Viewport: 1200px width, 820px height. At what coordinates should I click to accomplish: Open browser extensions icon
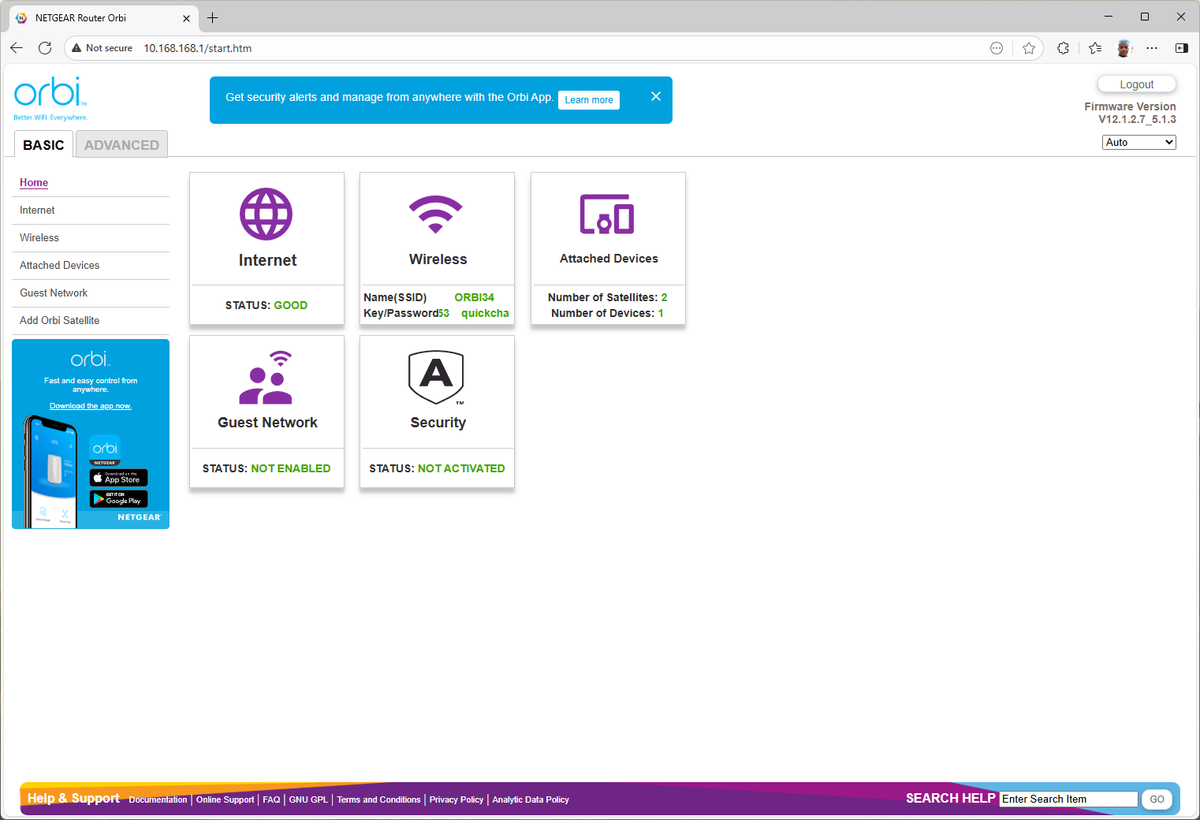pos(1063,48)
